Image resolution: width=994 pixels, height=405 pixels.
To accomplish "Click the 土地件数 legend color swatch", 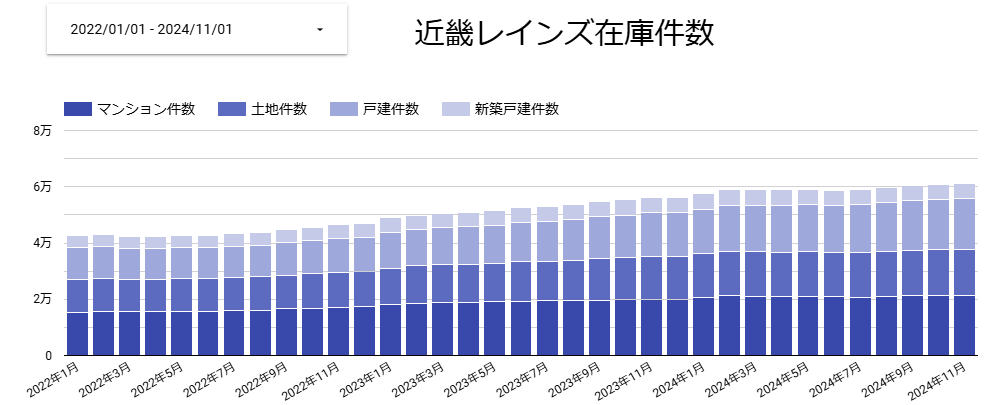I will click(x=232, y=109).
